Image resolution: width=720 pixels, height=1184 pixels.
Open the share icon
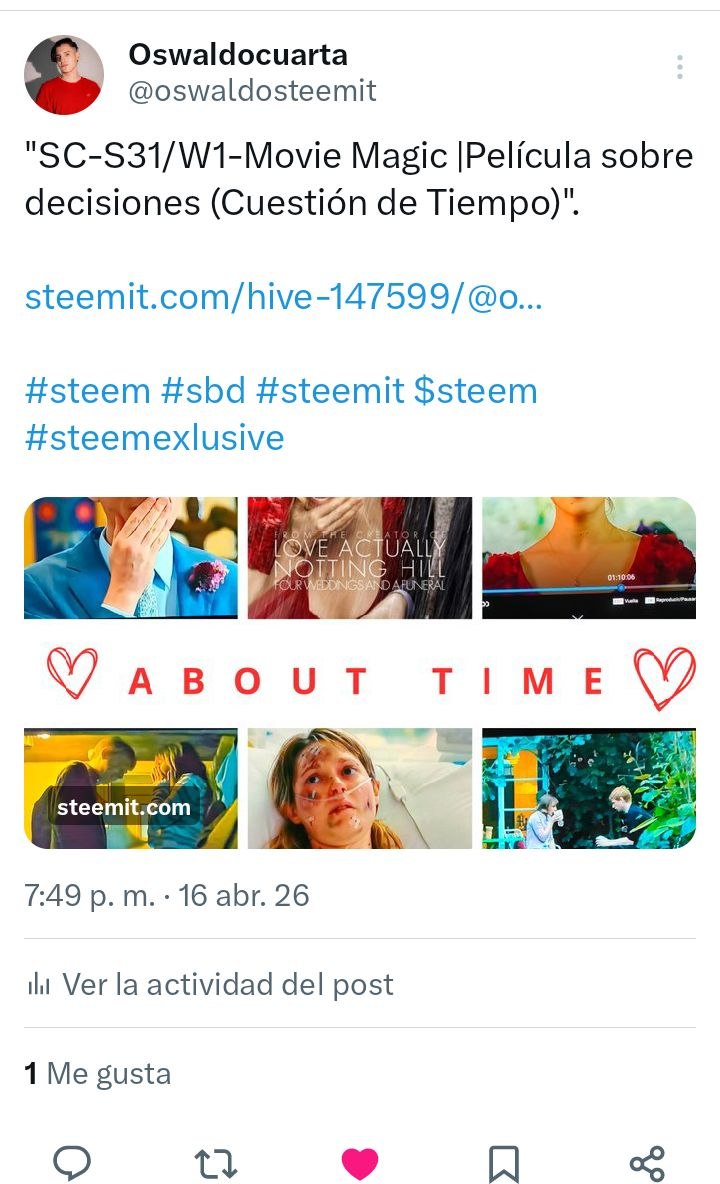648,1163
